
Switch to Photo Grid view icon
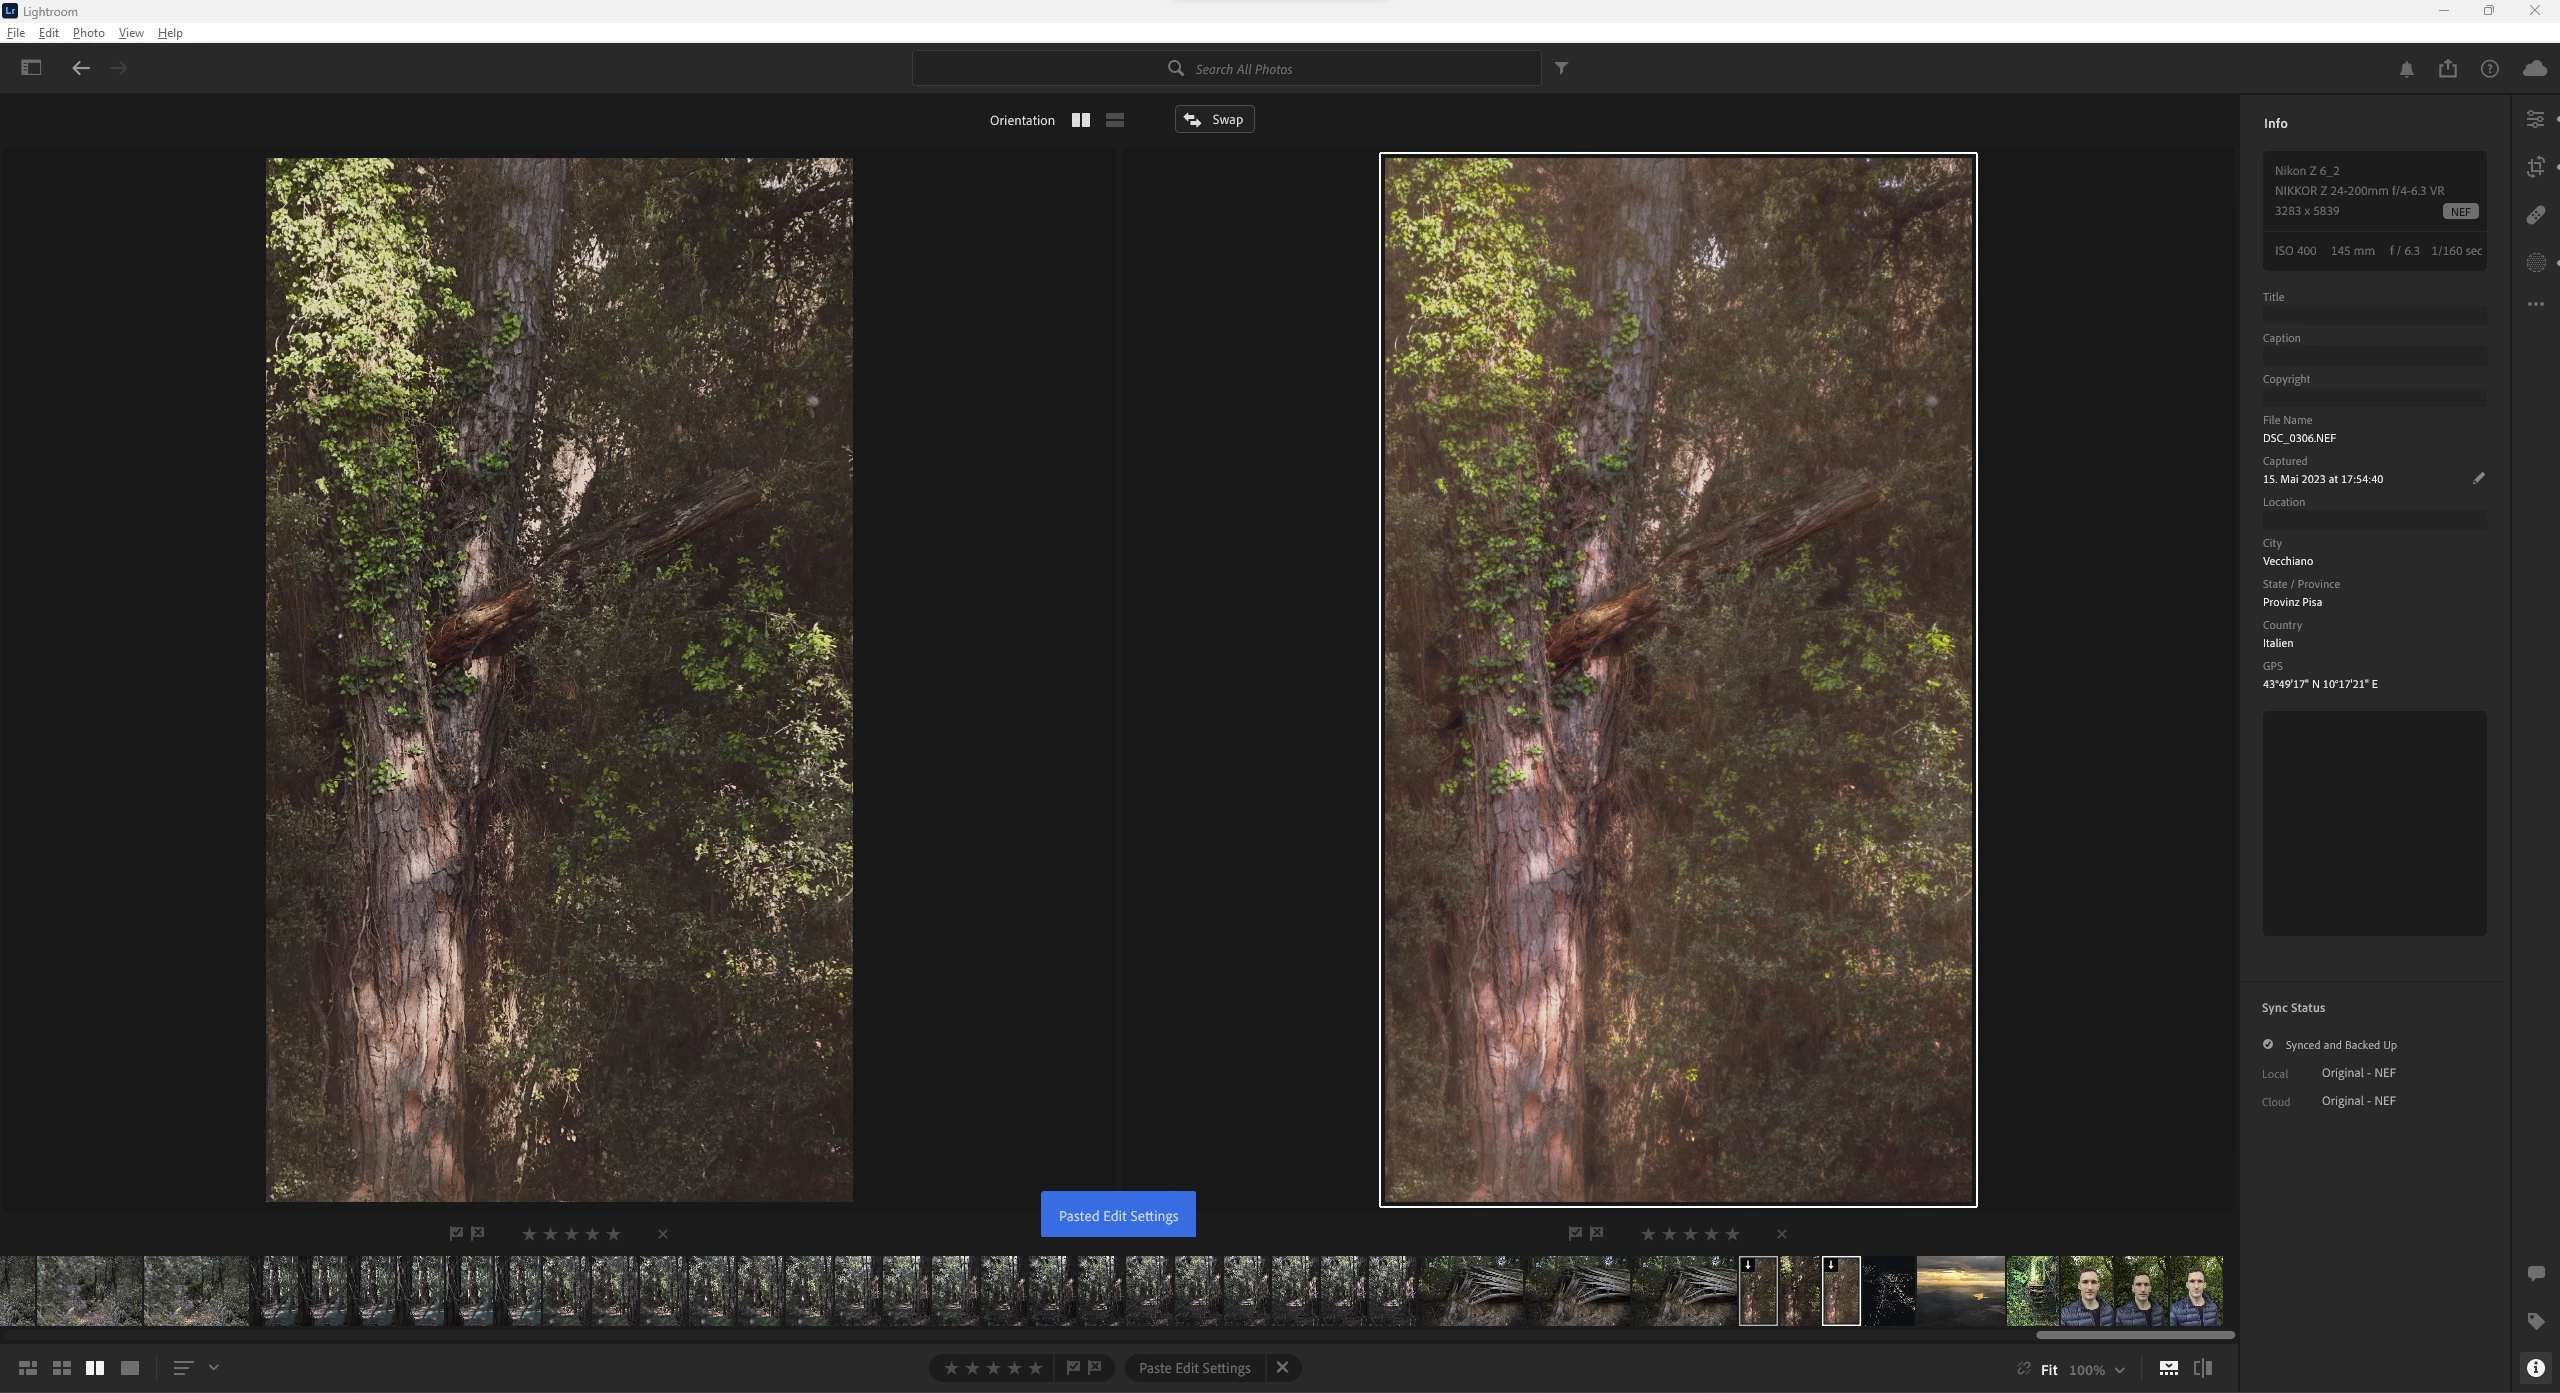click(x=28, y=1368)
